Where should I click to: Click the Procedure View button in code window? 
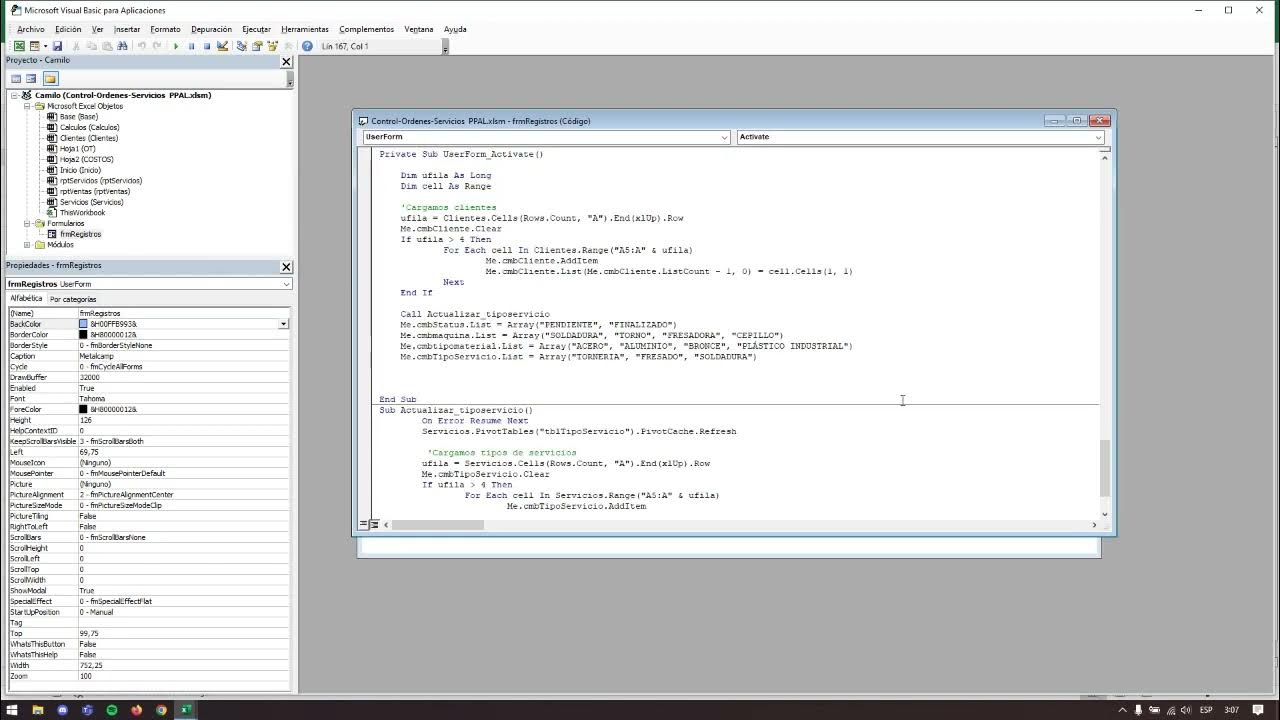(x=364, y=524)
